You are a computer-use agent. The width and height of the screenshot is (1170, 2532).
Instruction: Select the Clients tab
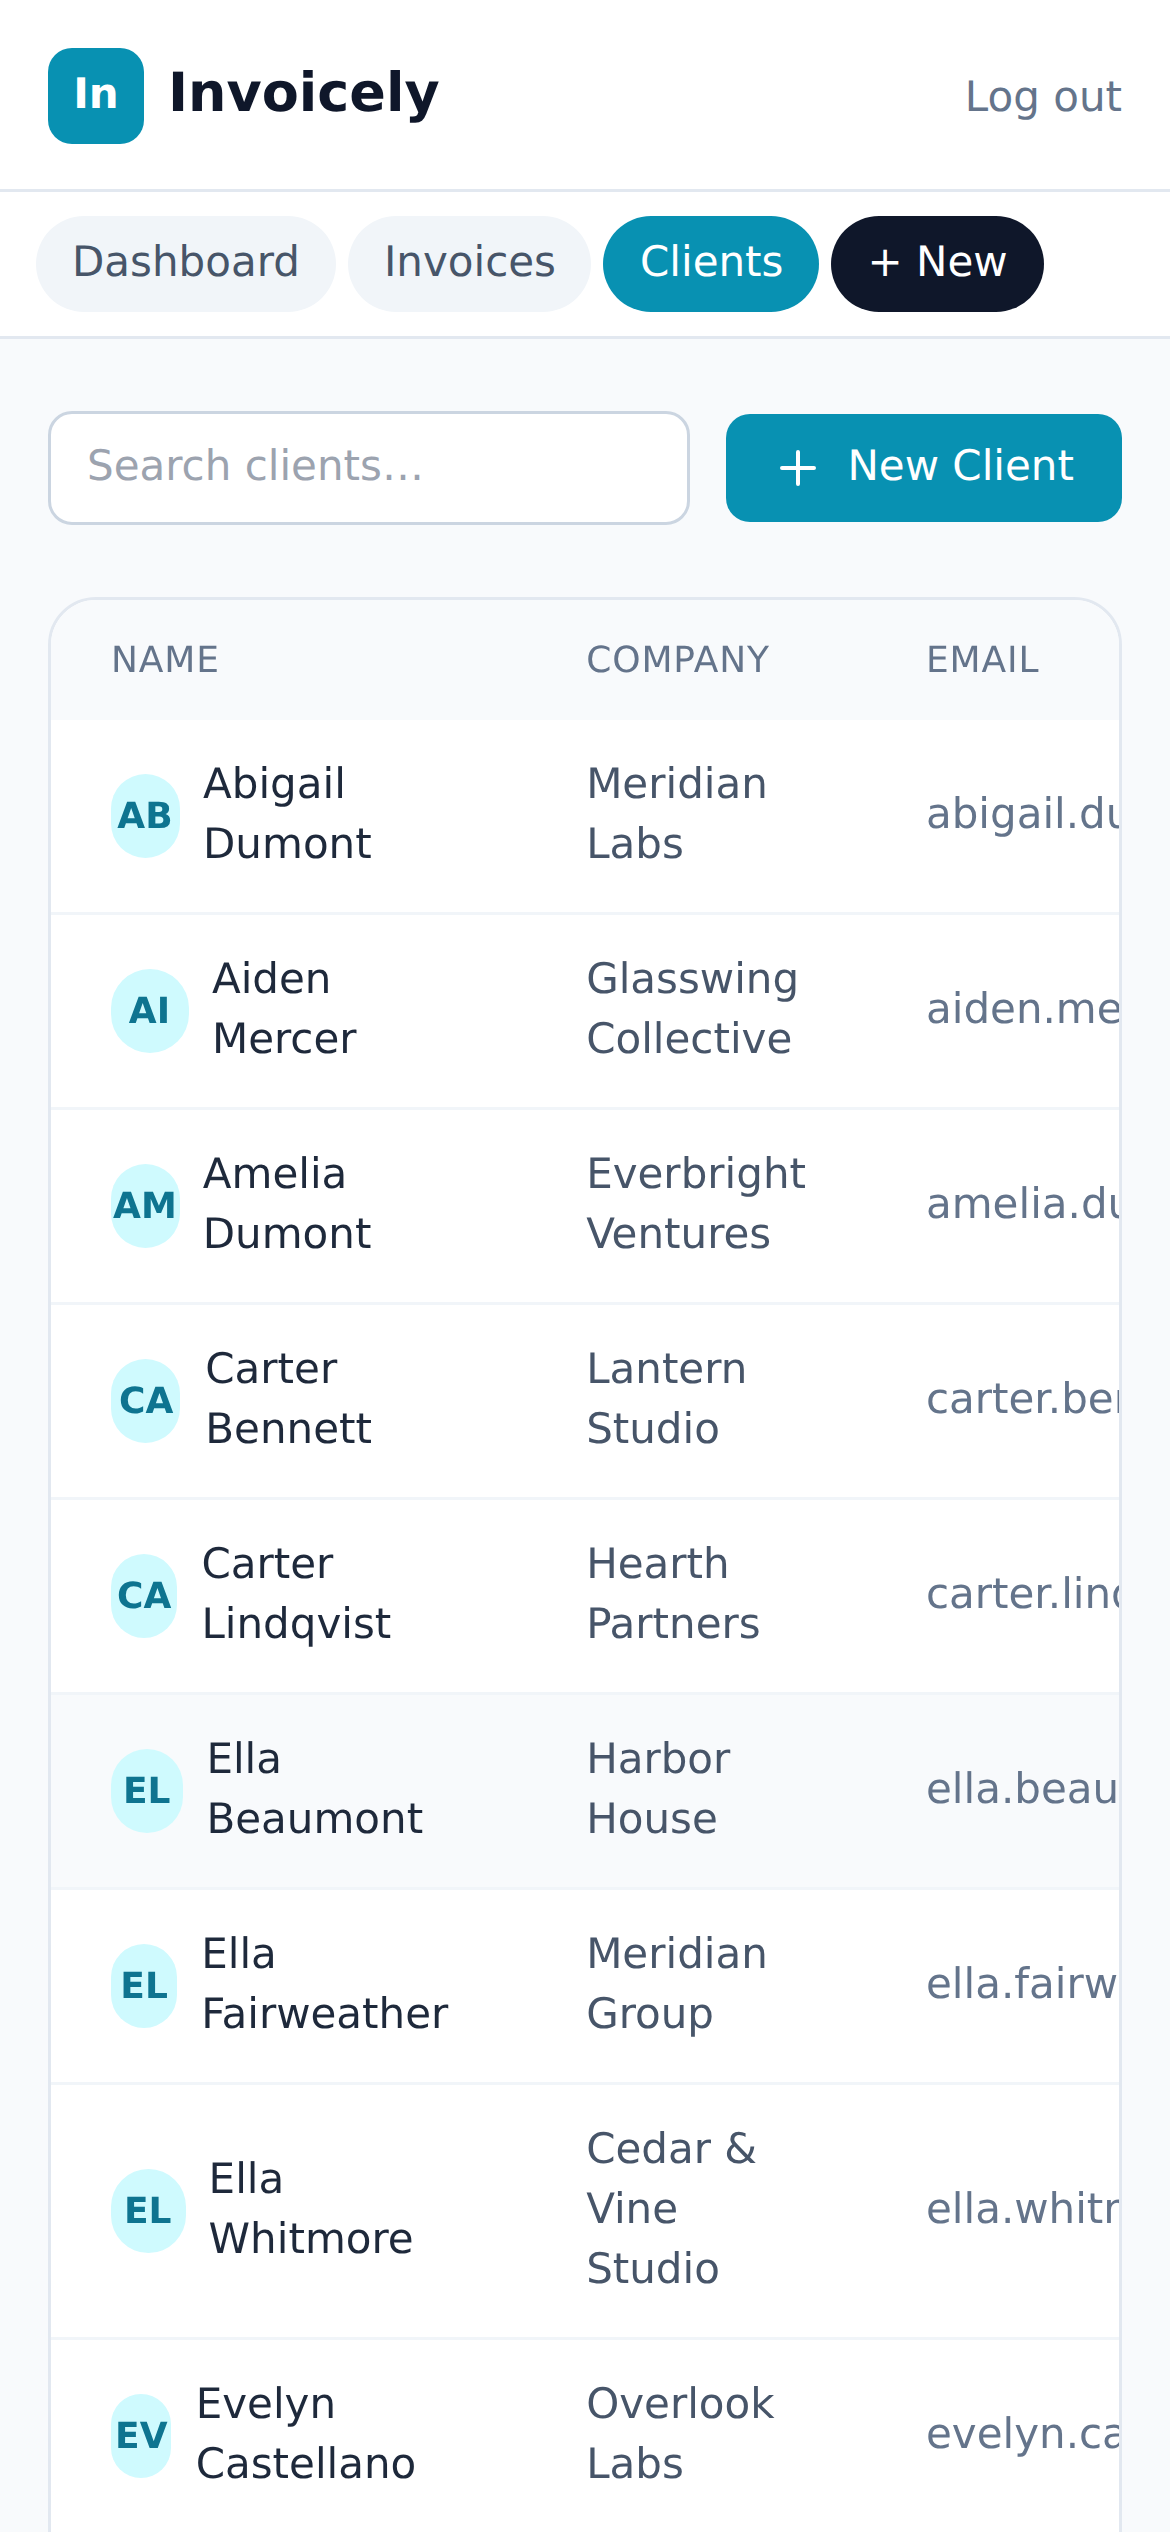711,264
